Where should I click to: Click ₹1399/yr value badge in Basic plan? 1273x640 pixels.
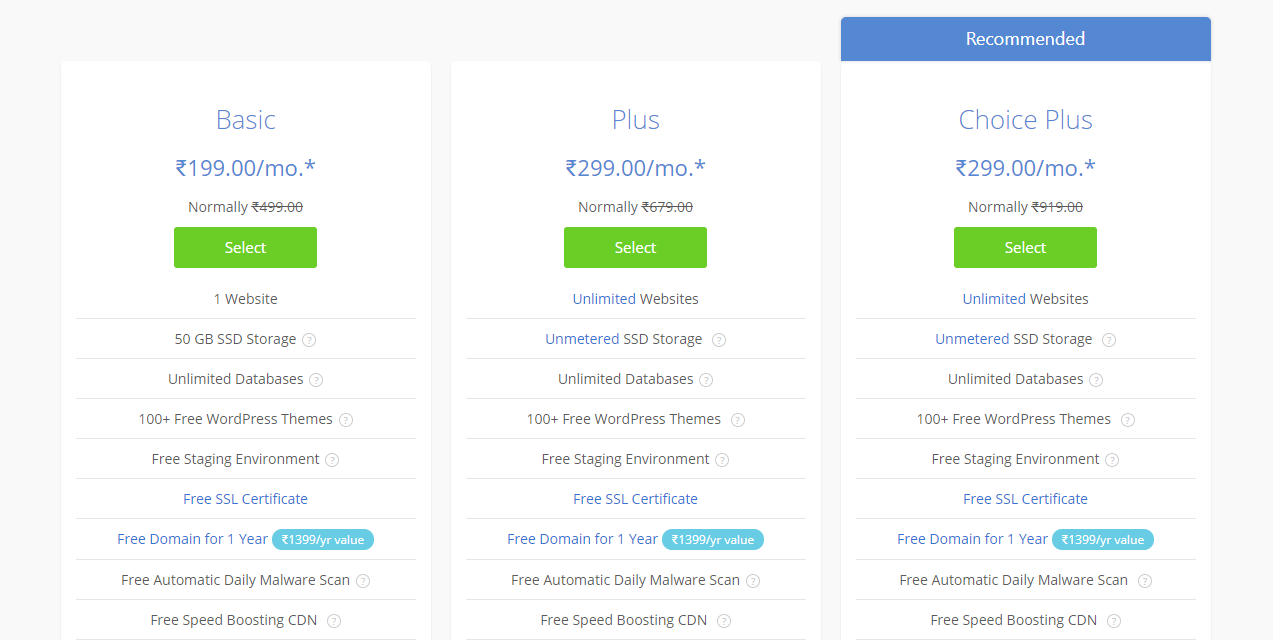(323, 540)
